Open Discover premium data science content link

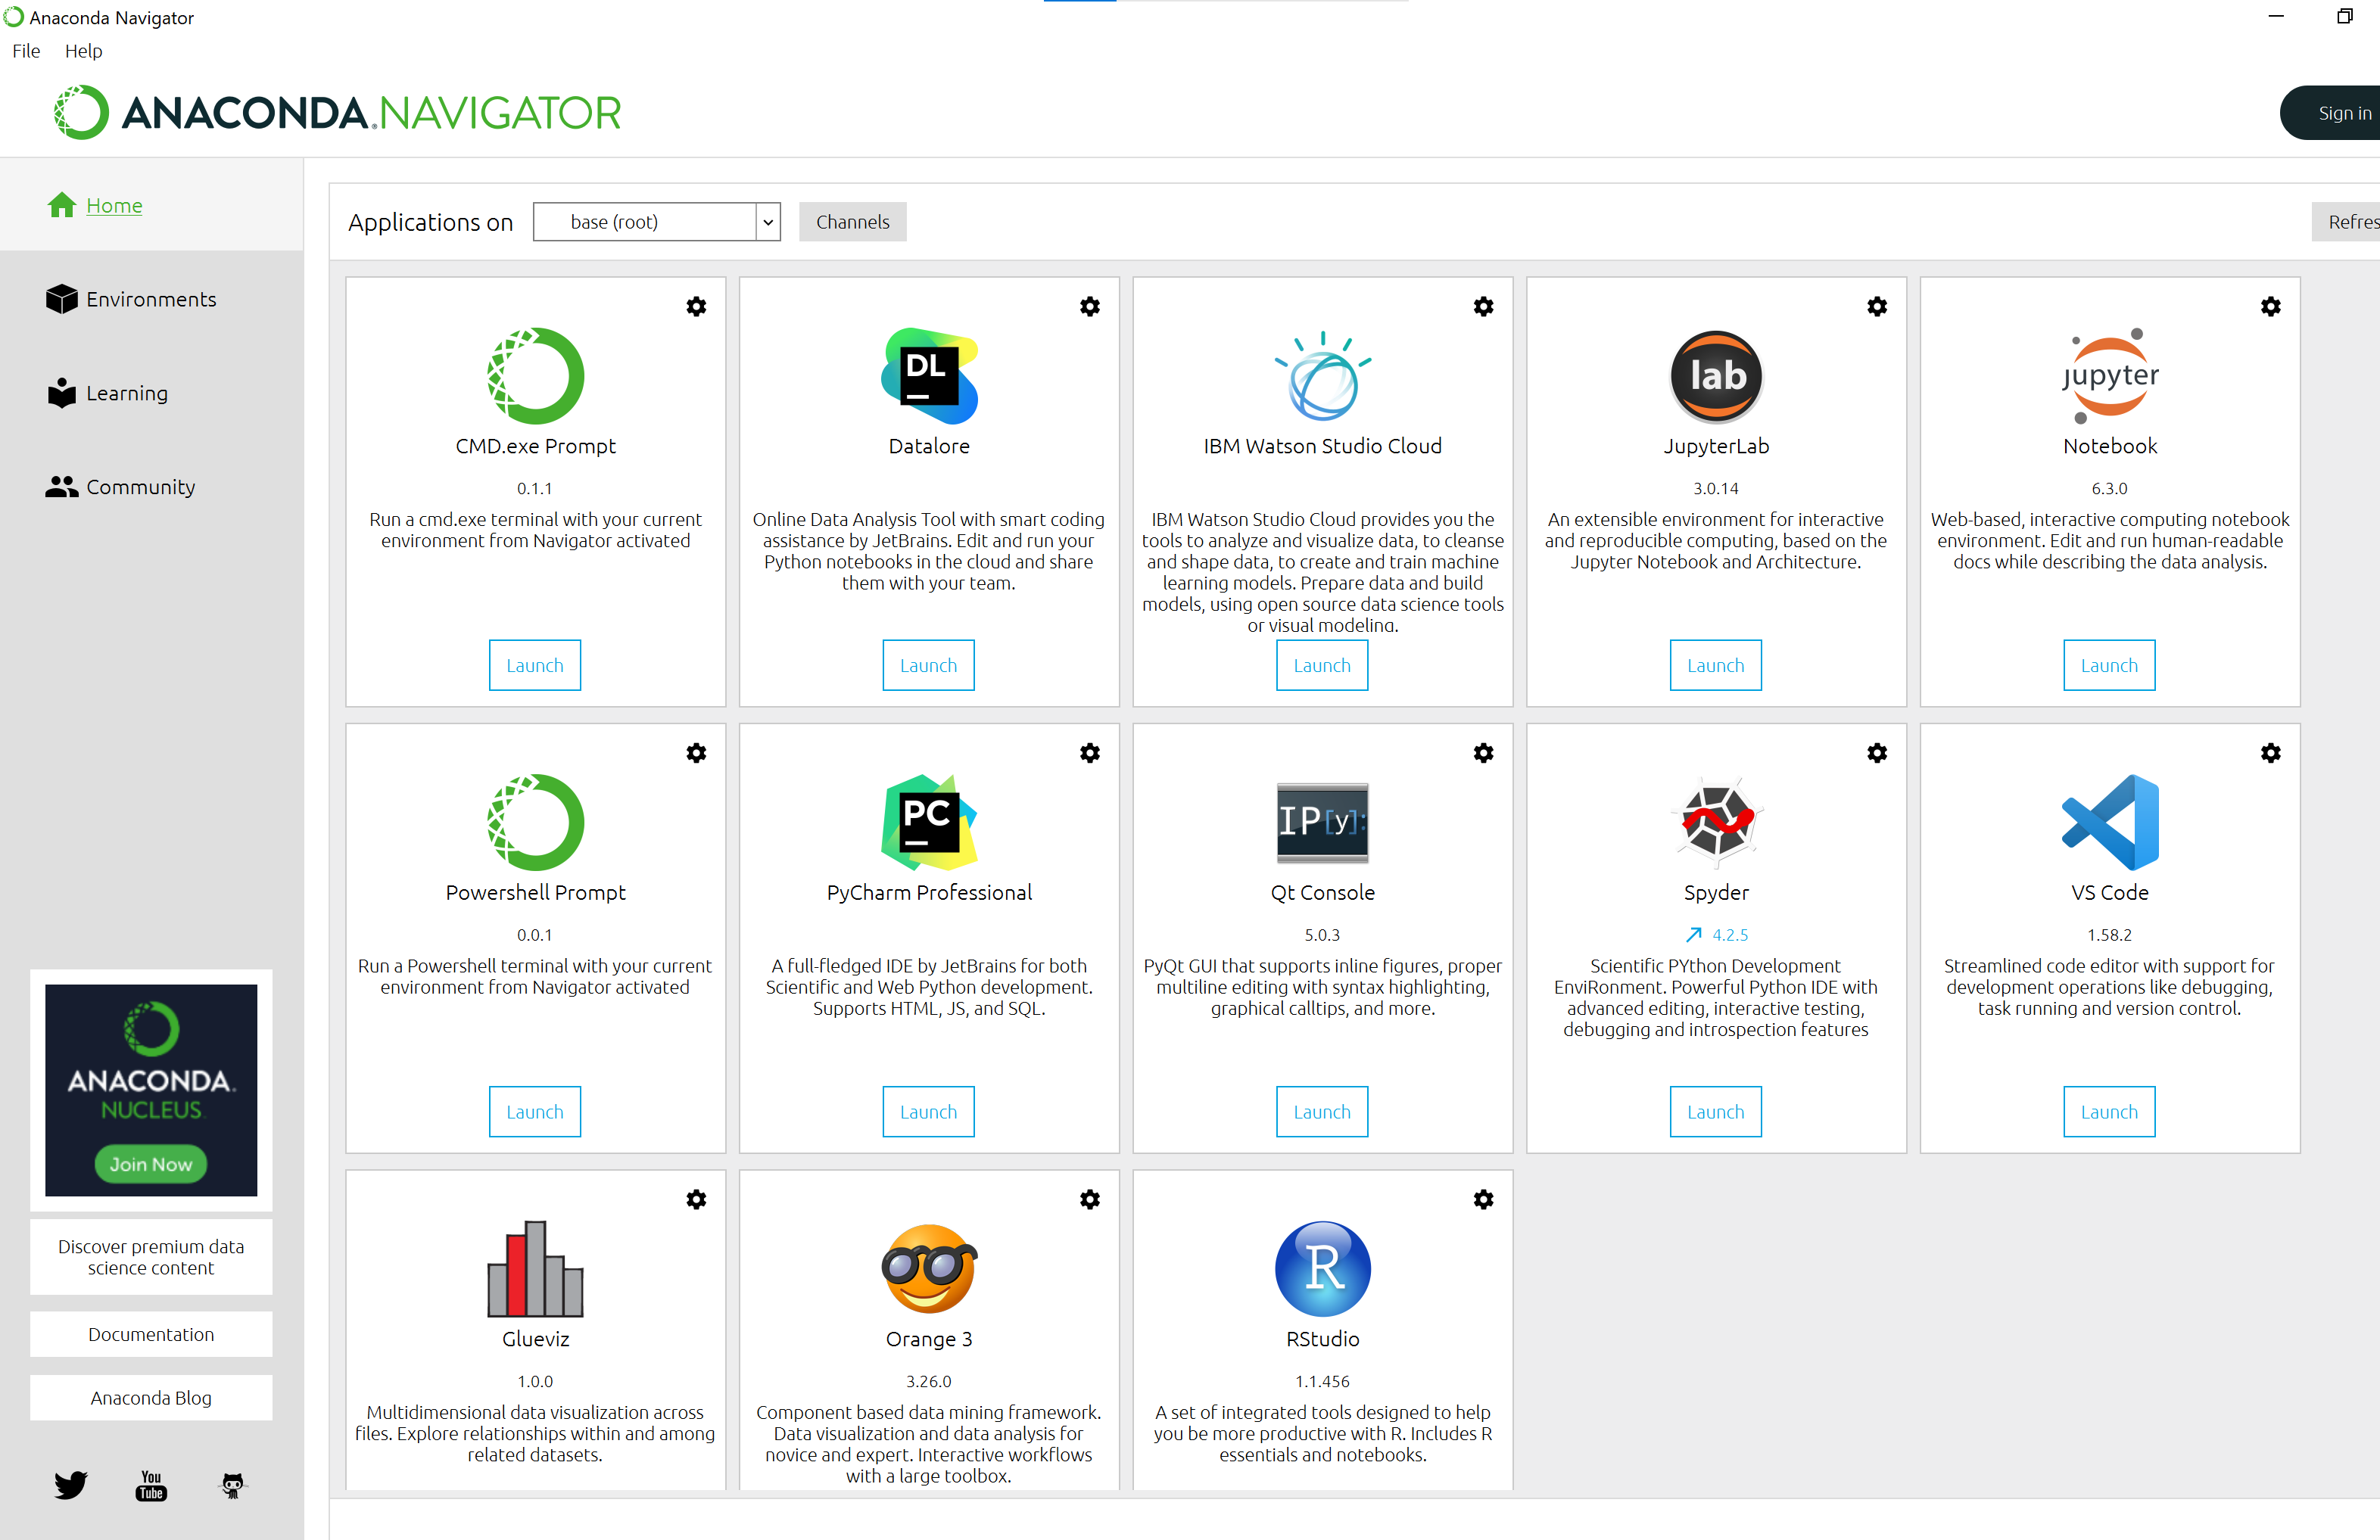pos(151,1257)
